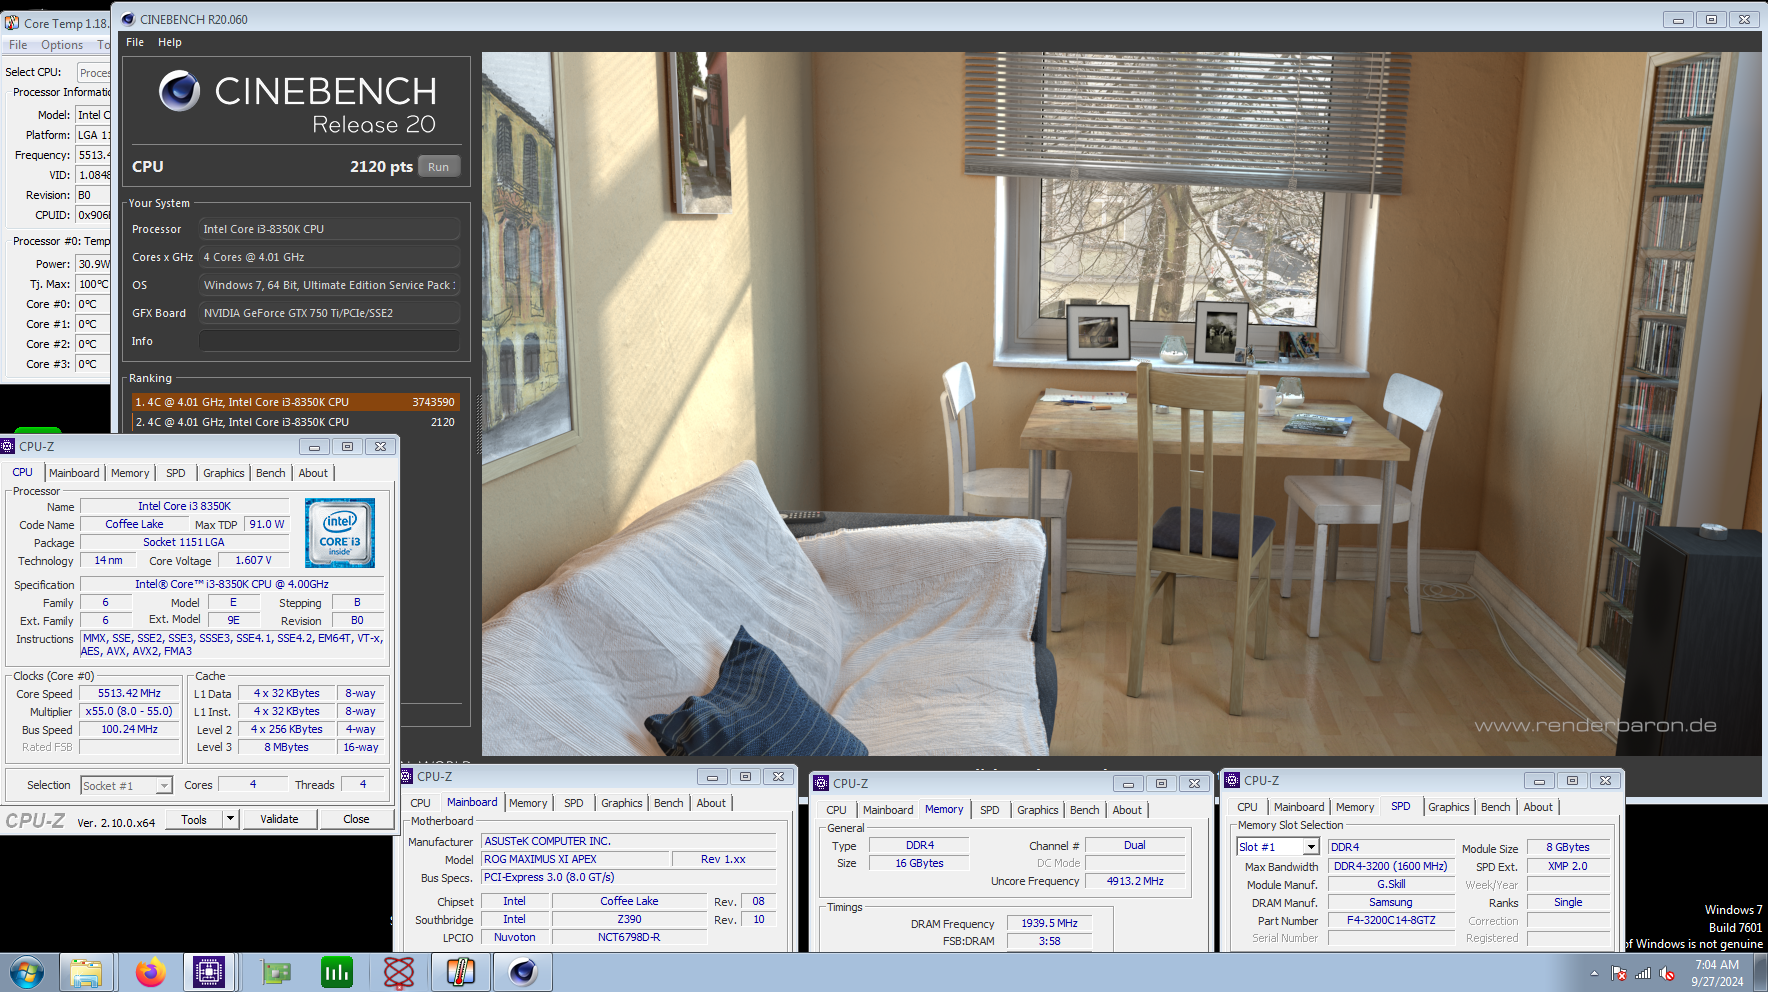Switch to Mainboard tab in main CPU-Z window
The height and width of the screenshot is (992, 1768).
74,473
